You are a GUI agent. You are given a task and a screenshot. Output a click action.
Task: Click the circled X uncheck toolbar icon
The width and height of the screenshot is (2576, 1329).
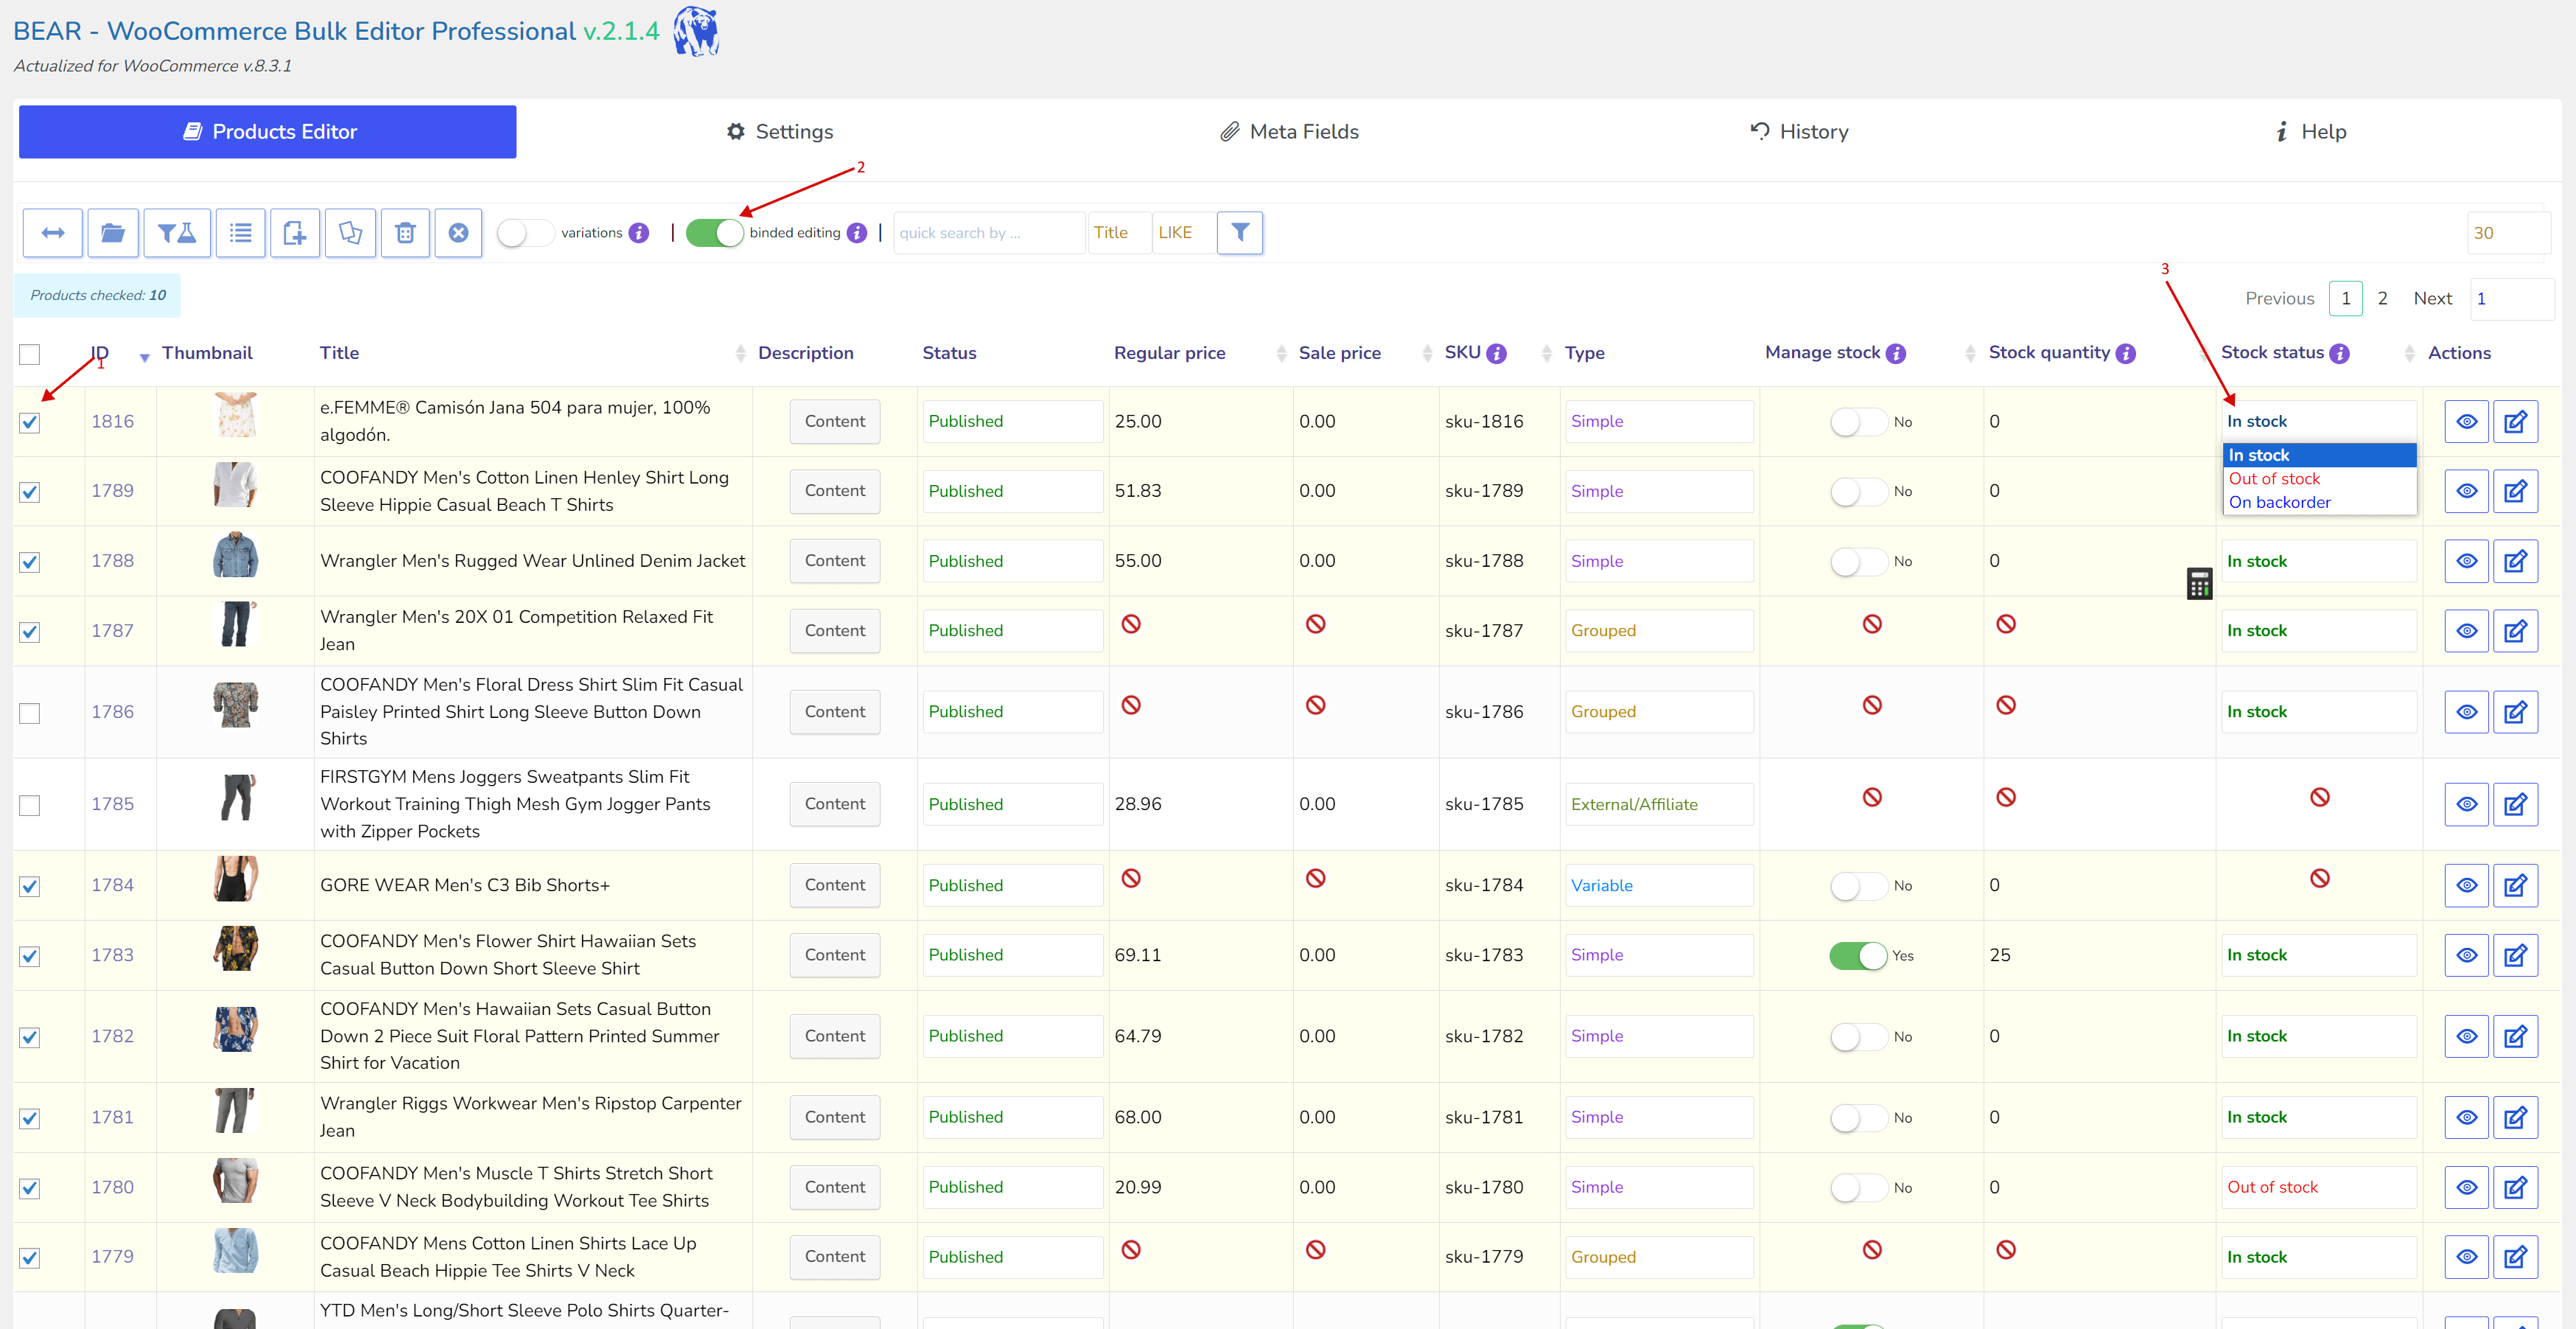click(x=458, y=233)
